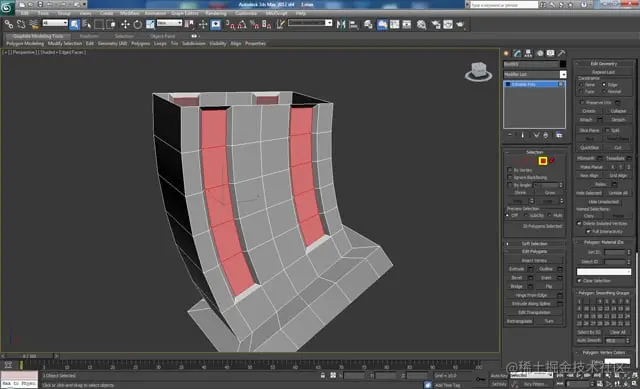The image size is (640, 389).
Task: Choose the Rectangular Selection Region icon
Action: (99, 24)
